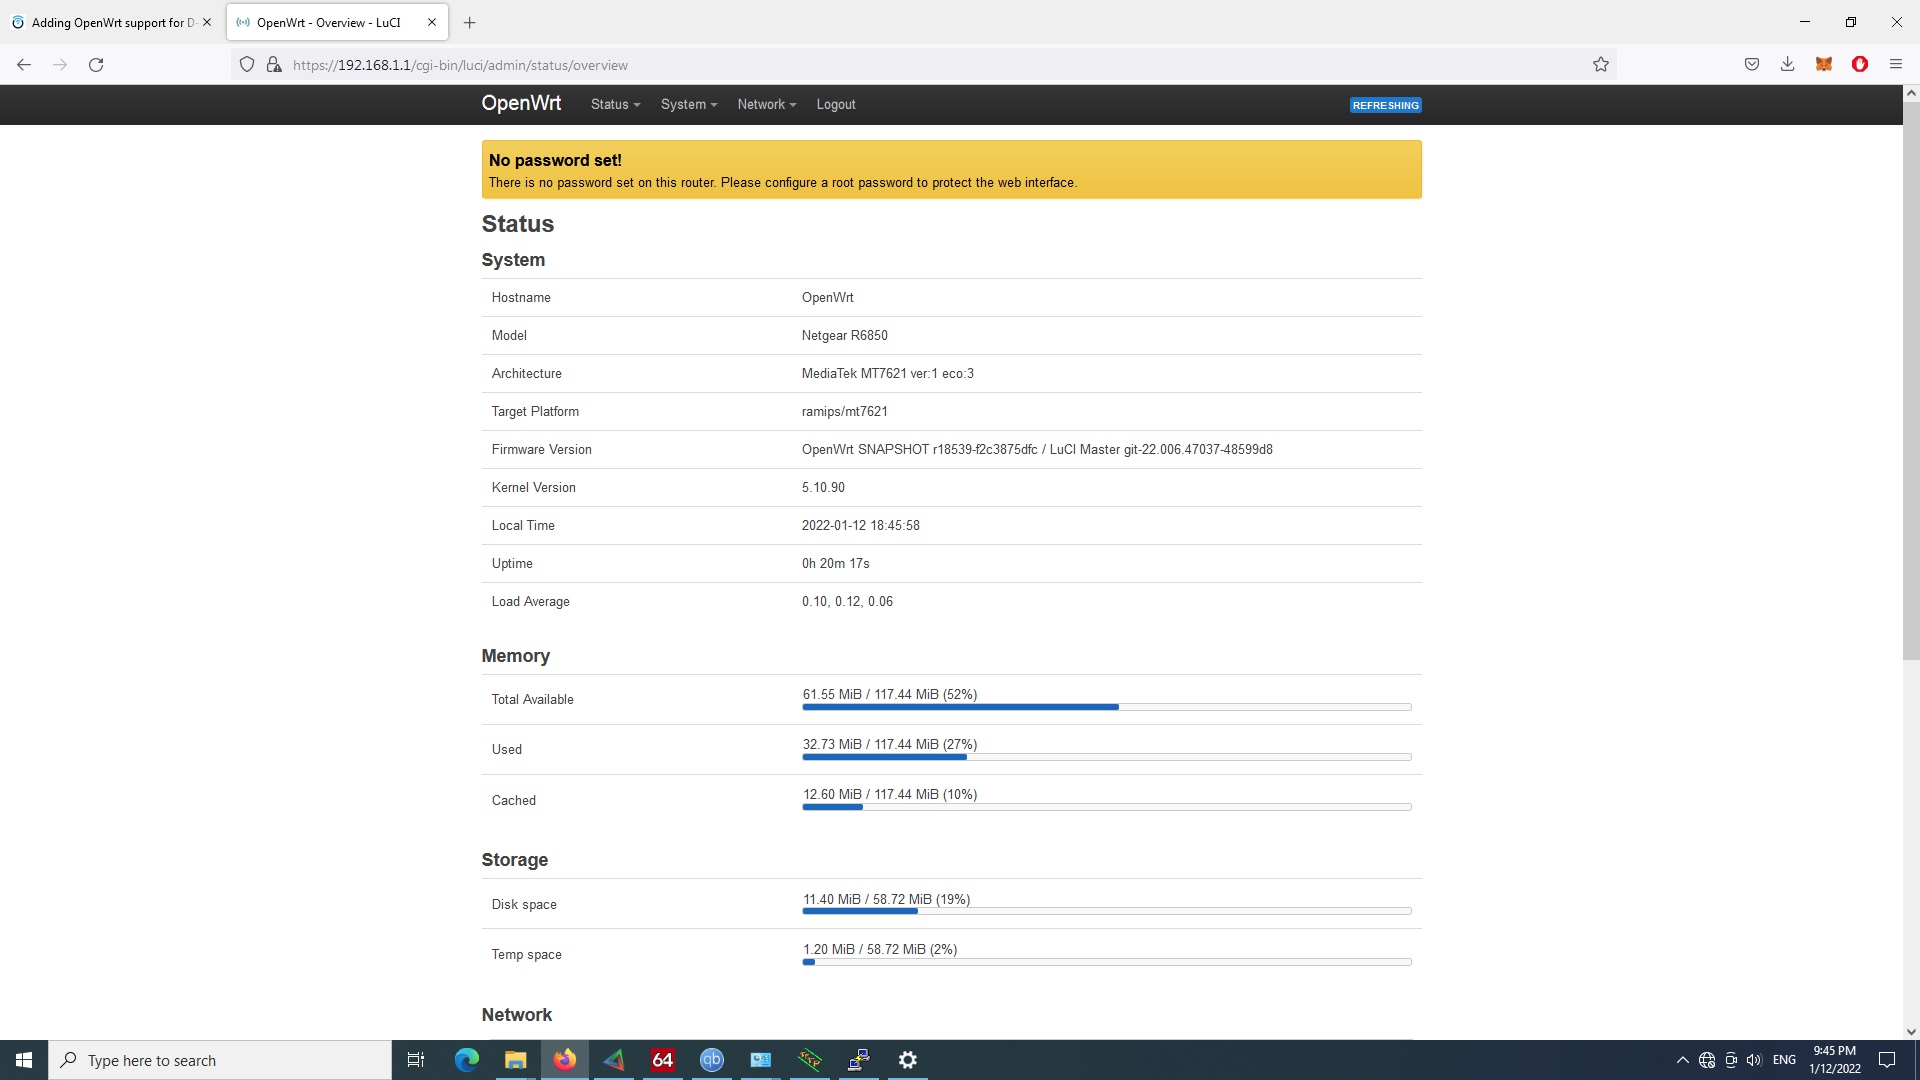Open the ad blocker extension popup
The width and height of the screenshot is (1920, 1080).
click(x=1860, y=63)
